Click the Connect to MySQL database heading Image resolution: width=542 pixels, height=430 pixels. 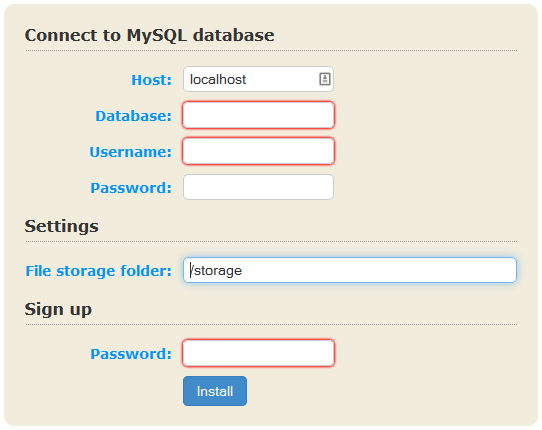[149, 36]
